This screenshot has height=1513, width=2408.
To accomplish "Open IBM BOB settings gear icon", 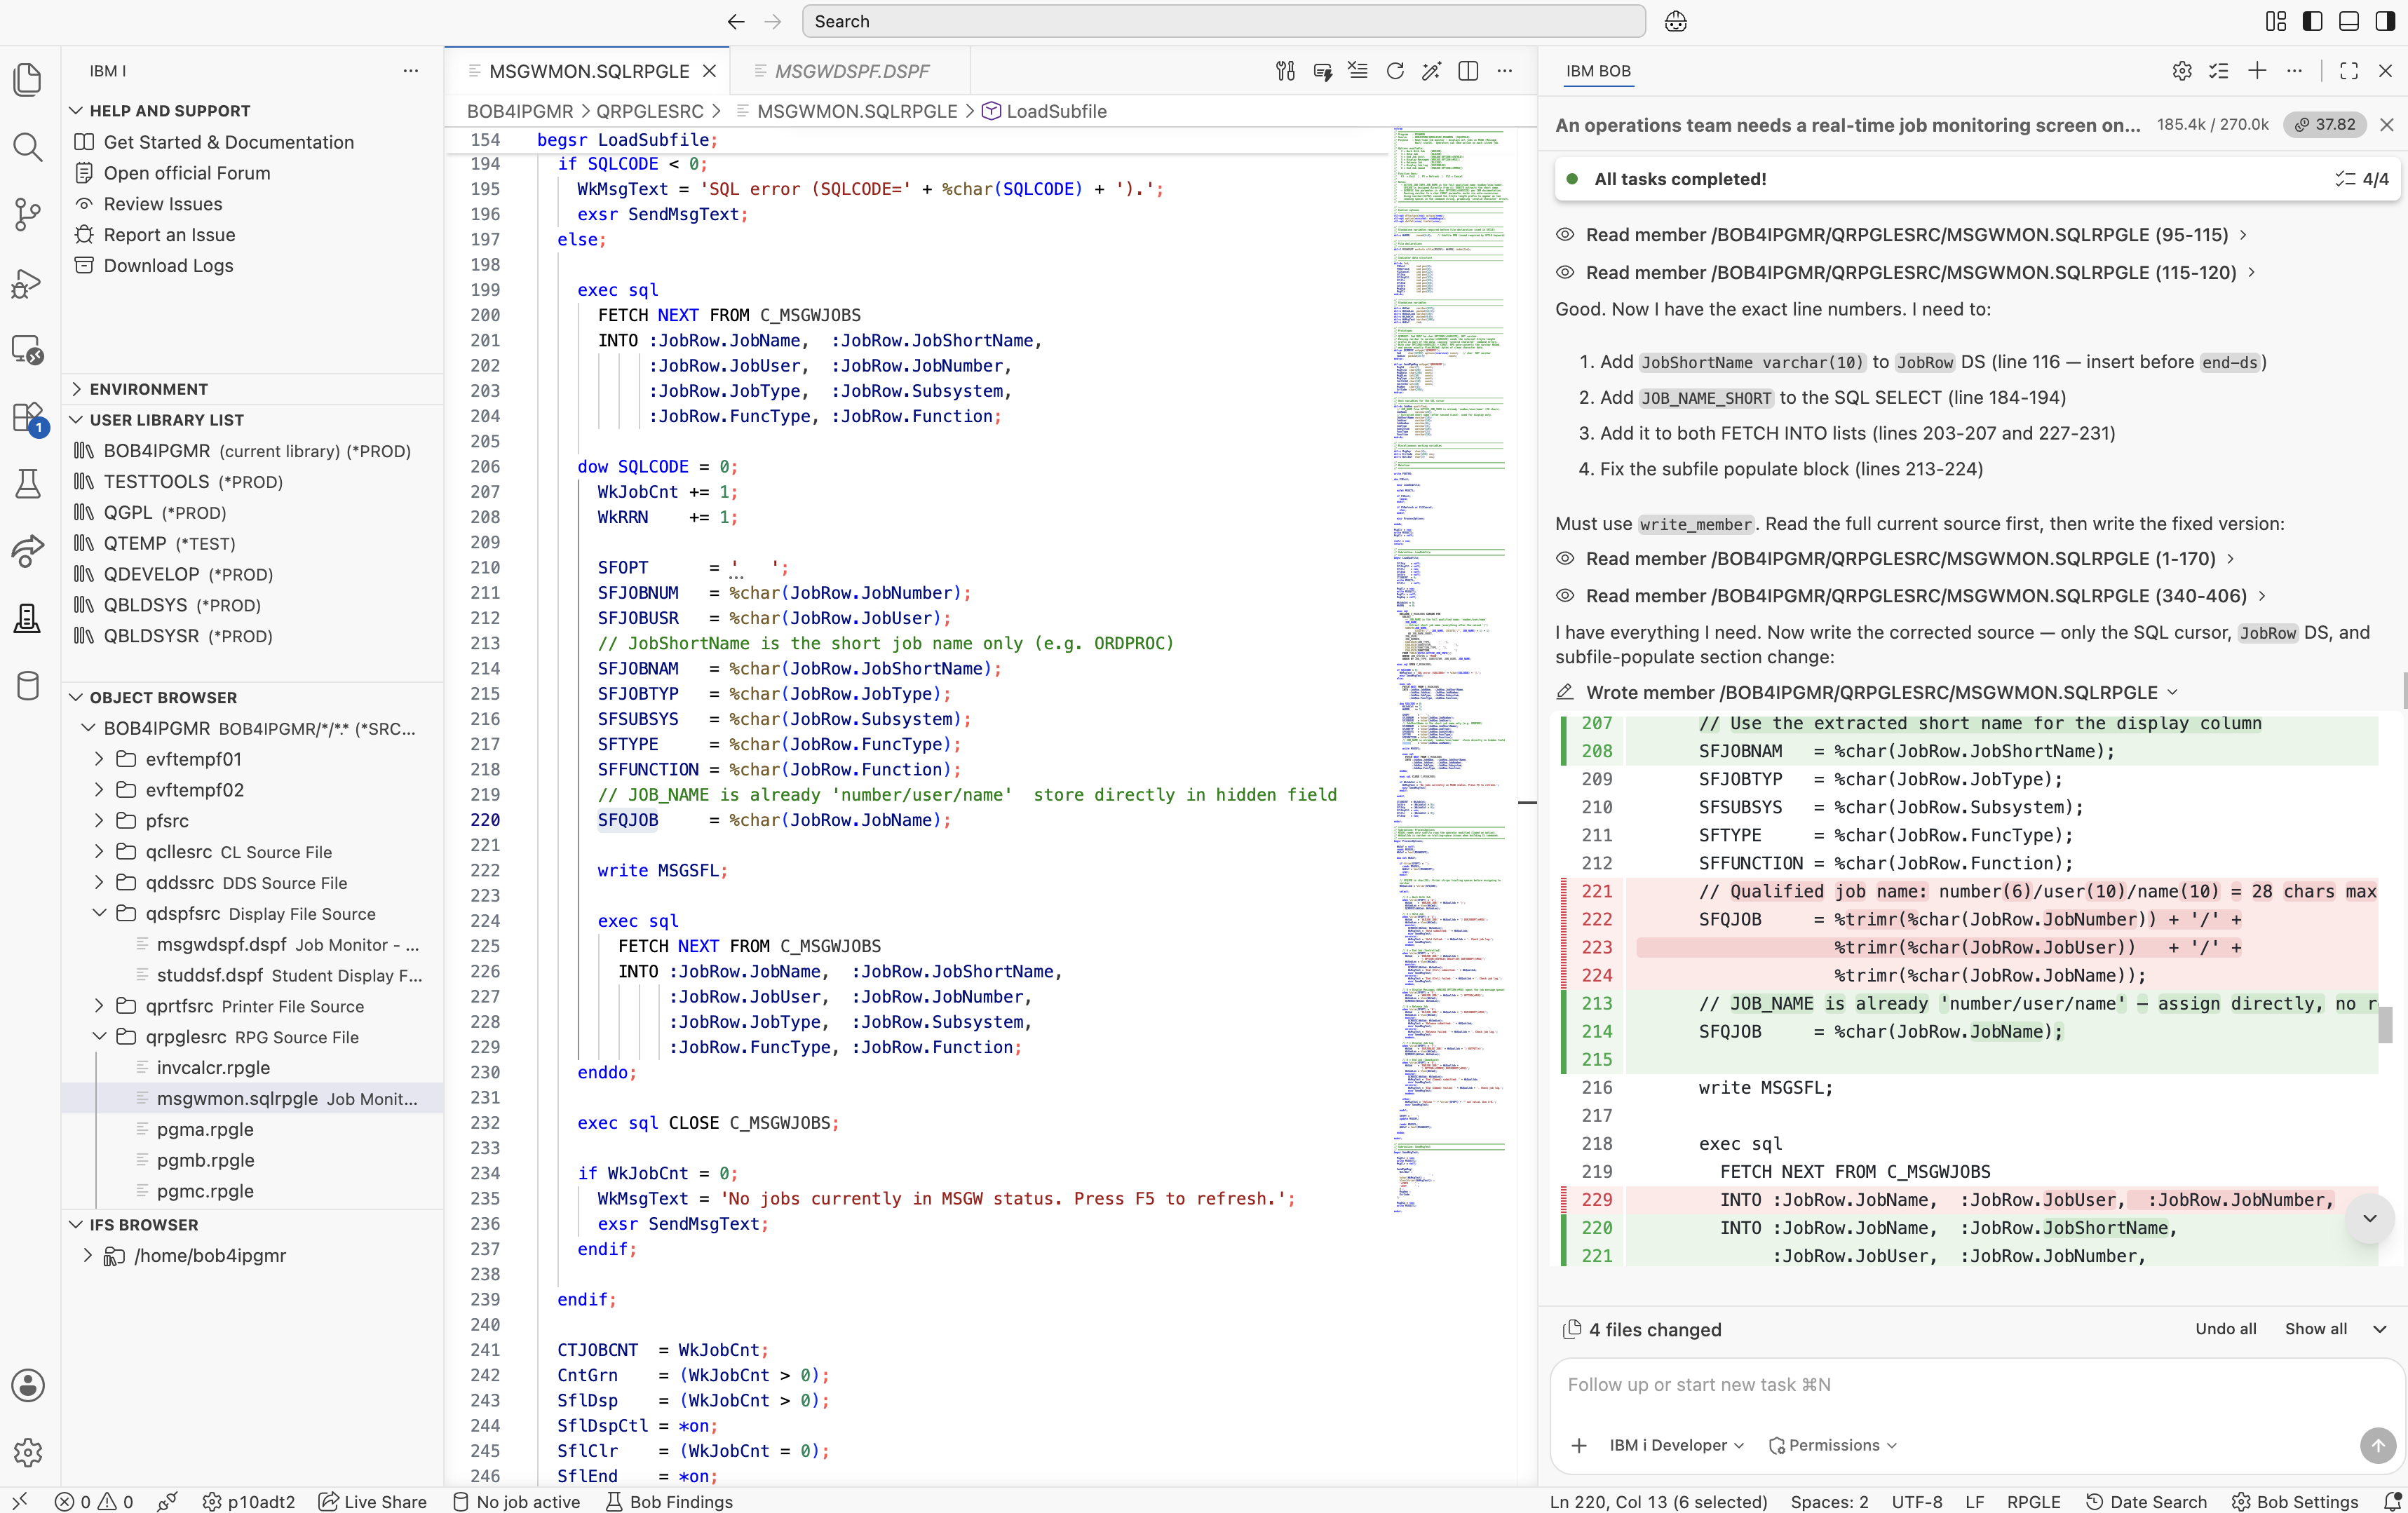I will [x=2182, y=71].
